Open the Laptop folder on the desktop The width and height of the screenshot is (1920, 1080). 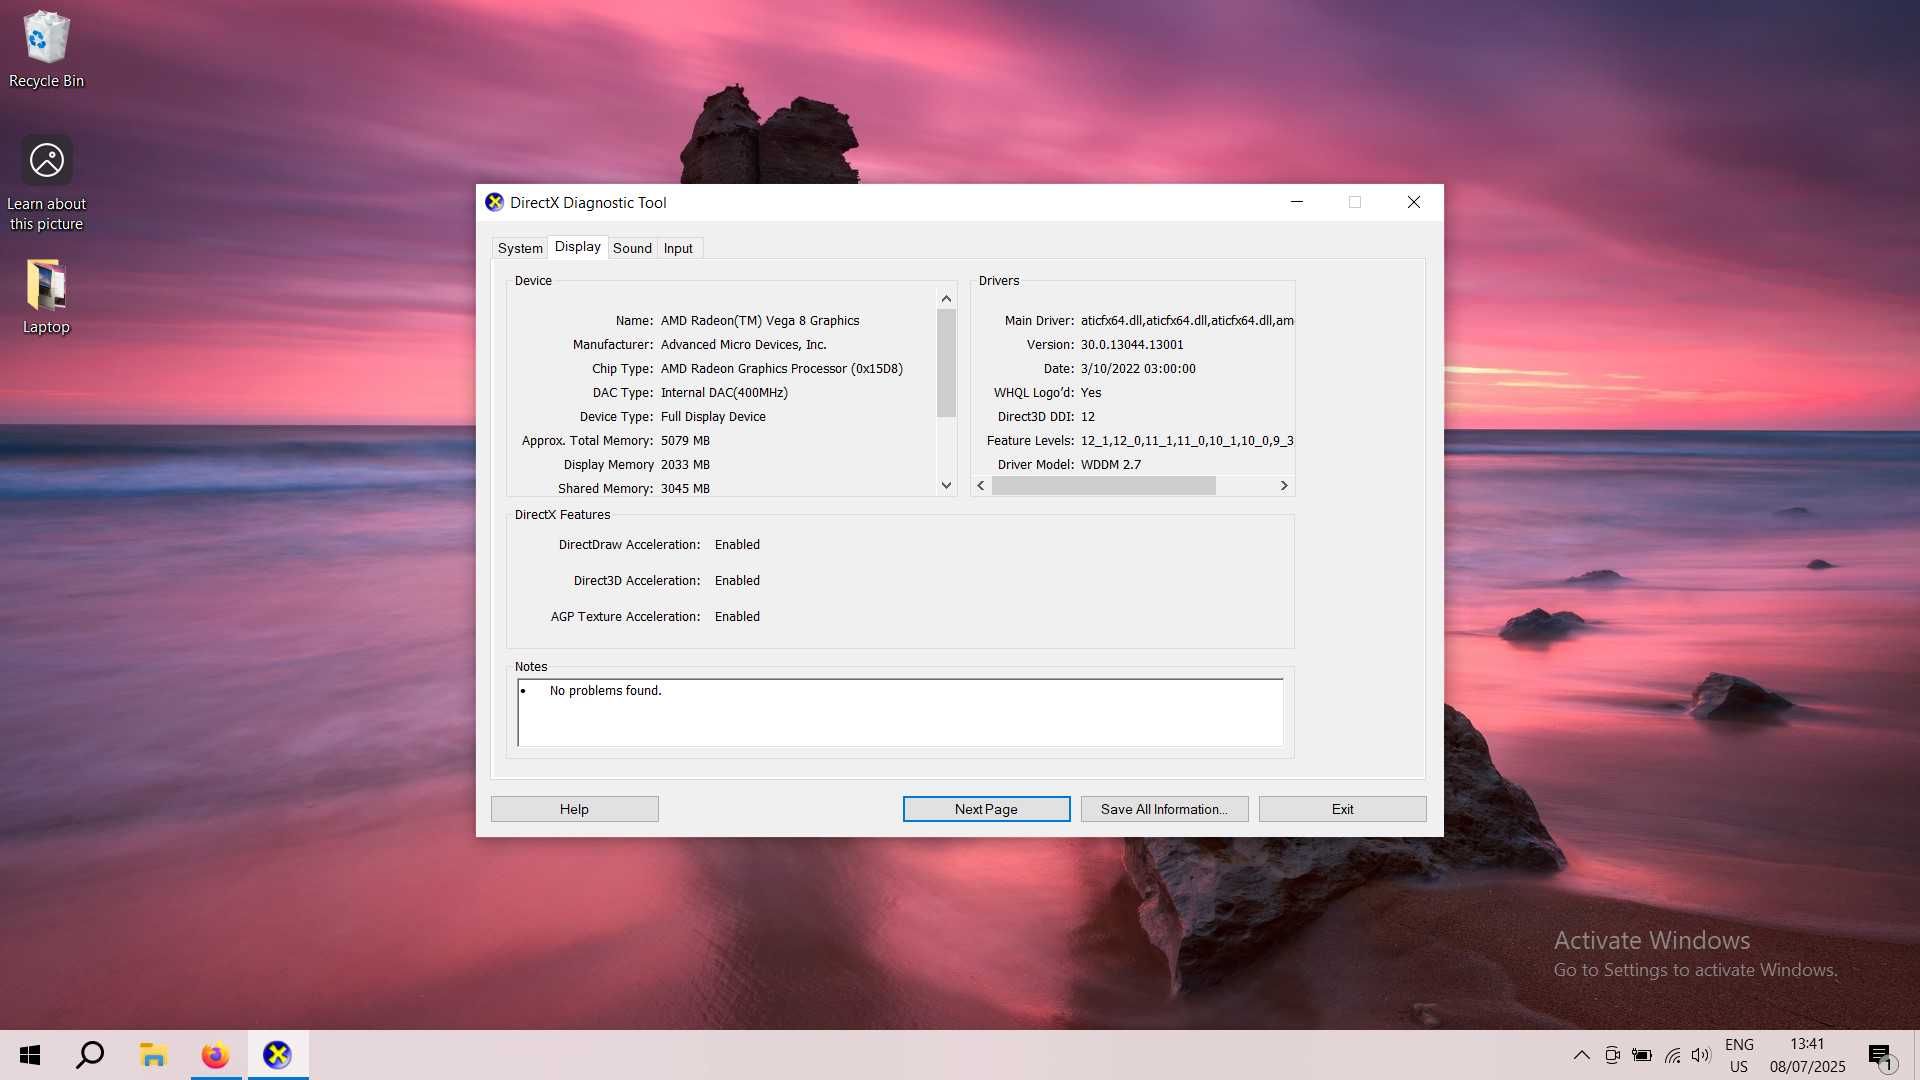[x=46, y=297]
